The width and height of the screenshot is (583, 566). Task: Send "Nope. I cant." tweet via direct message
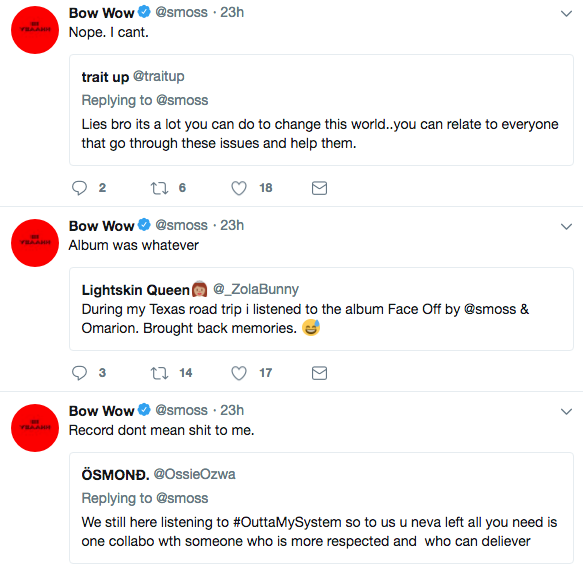319,188
